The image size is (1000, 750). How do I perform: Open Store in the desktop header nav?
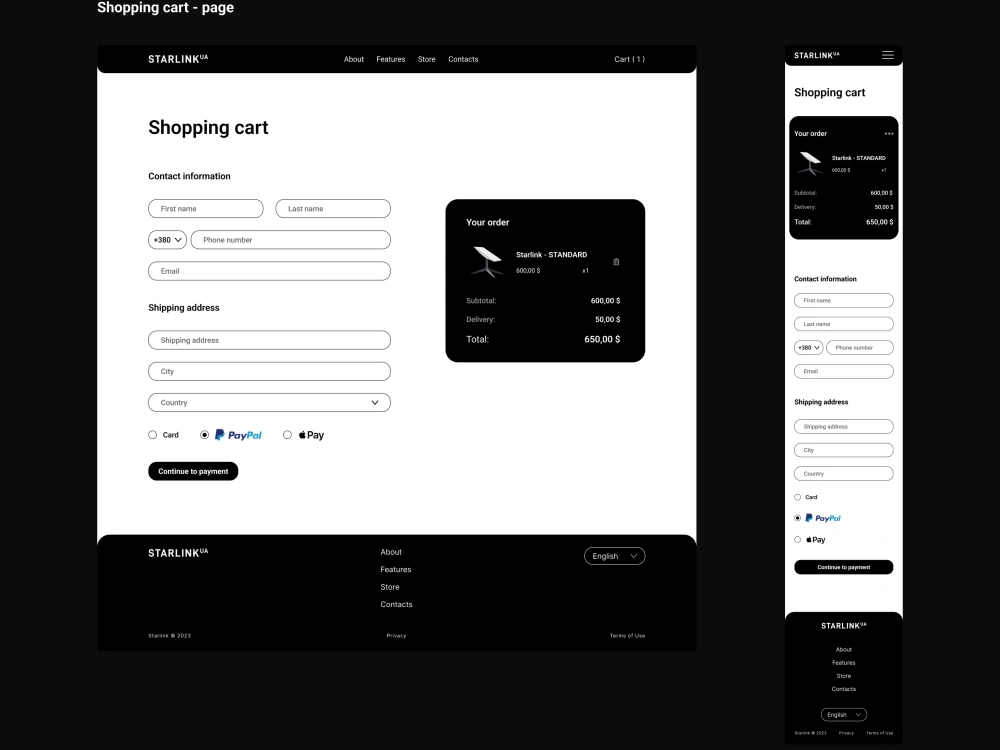[x=427, y=59]
